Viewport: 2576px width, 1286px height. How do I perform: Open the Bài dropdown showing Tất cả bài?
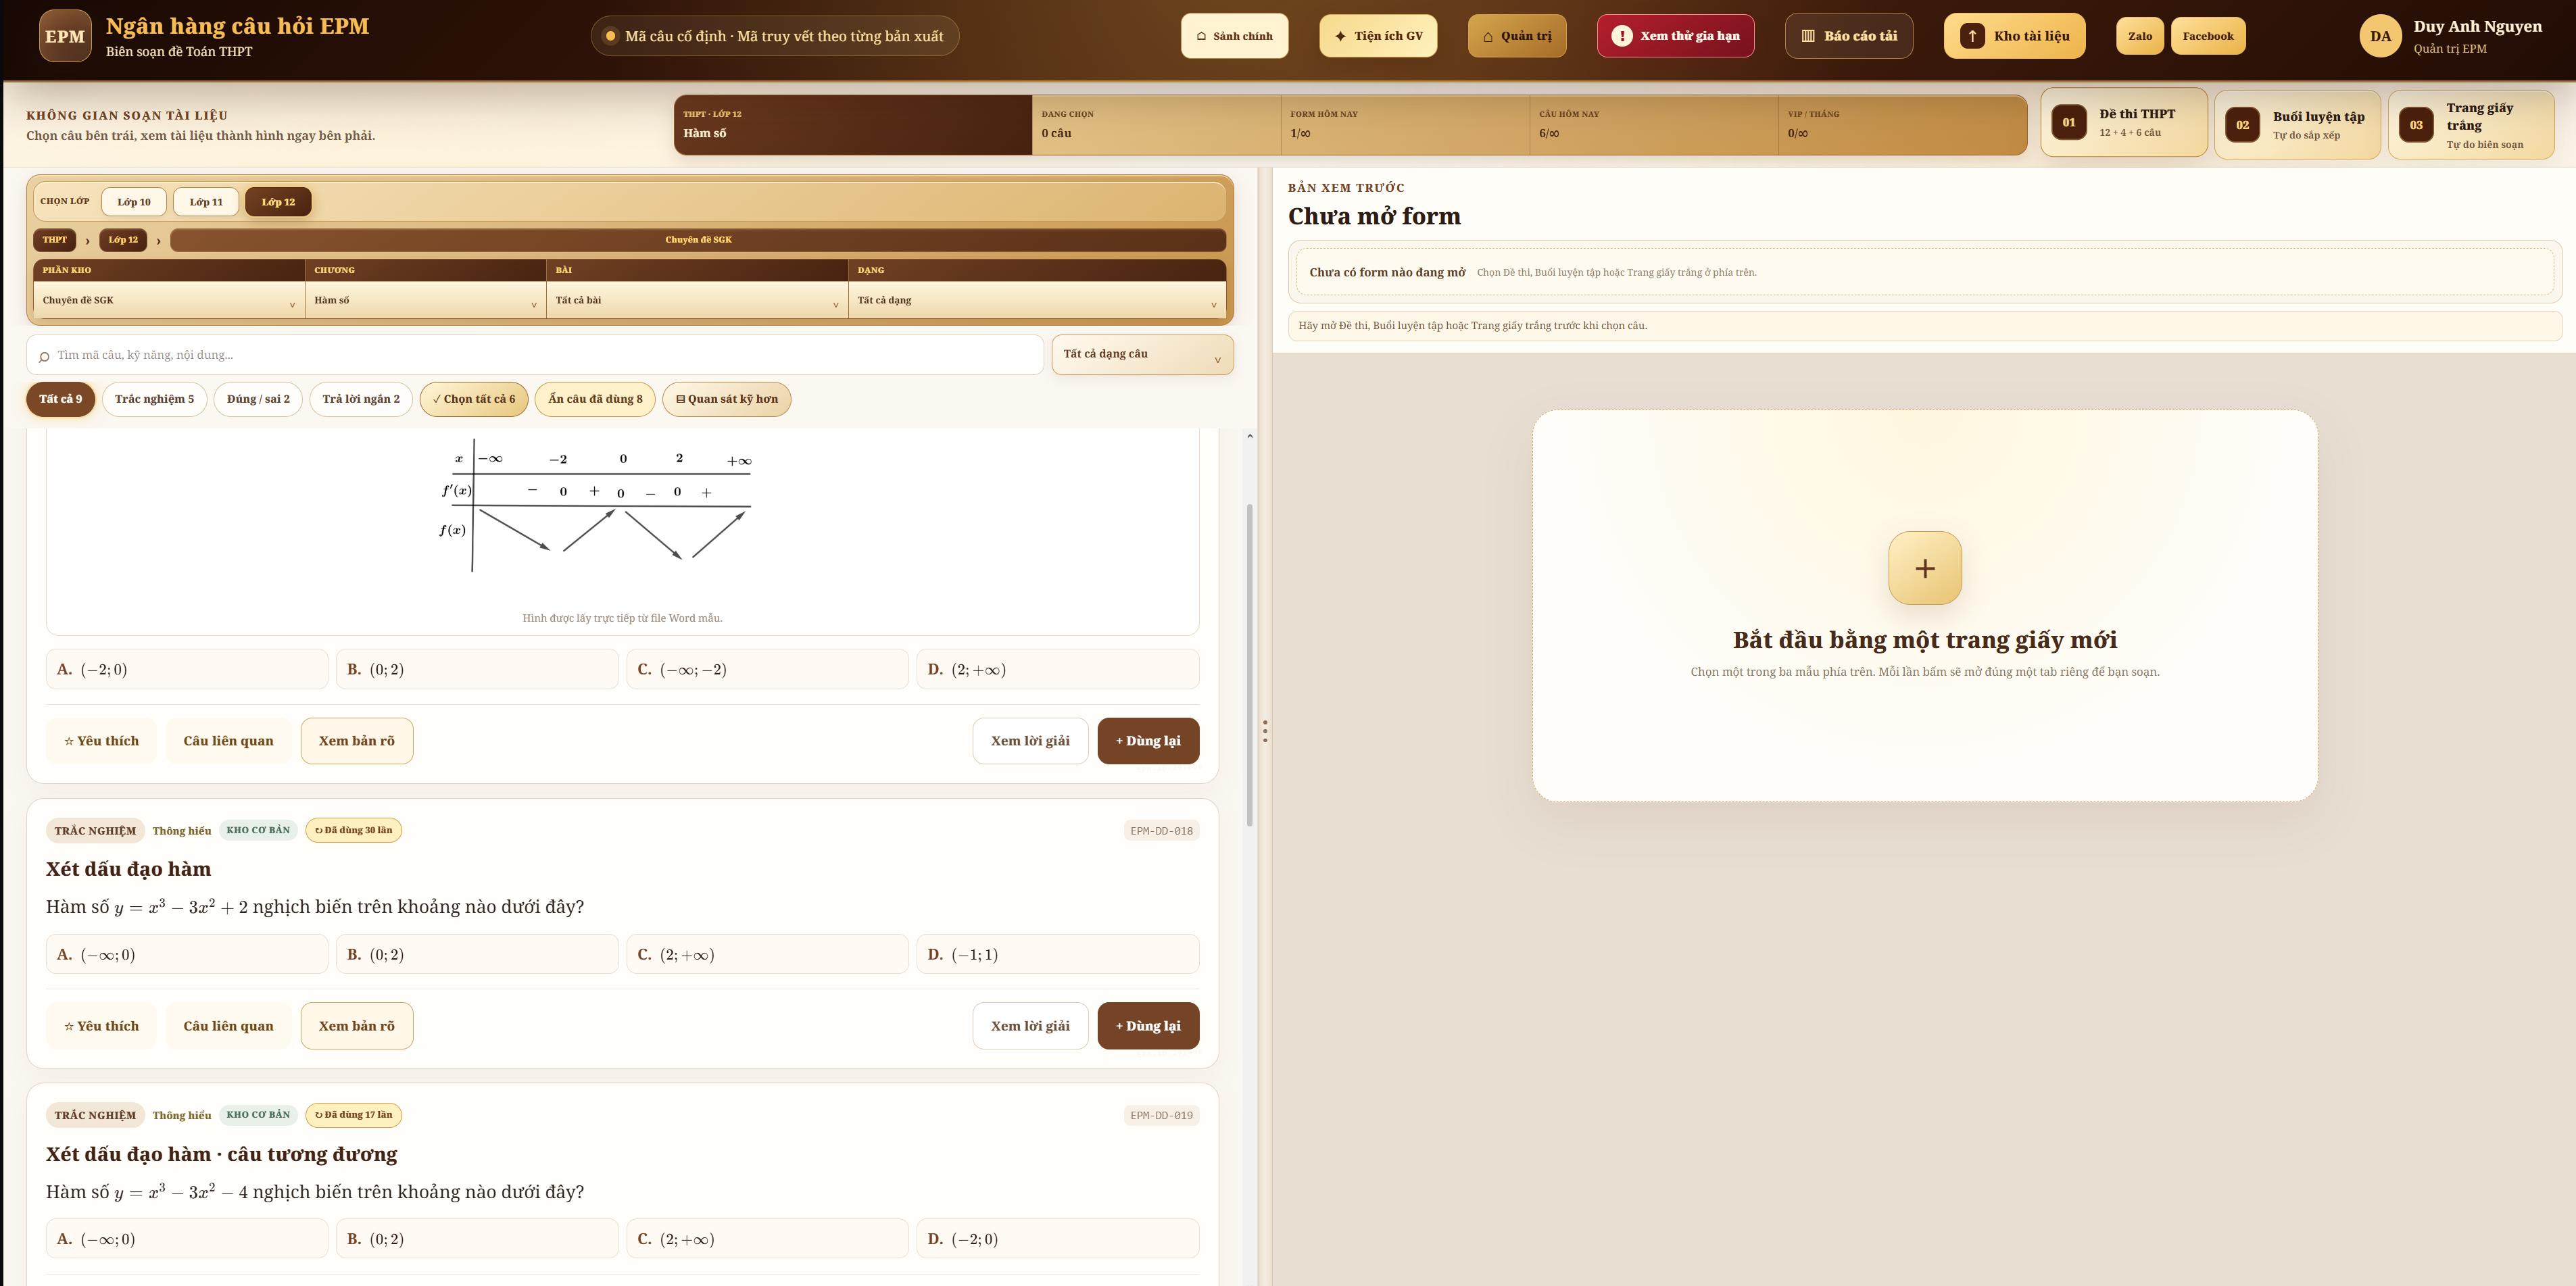(697, 300)
